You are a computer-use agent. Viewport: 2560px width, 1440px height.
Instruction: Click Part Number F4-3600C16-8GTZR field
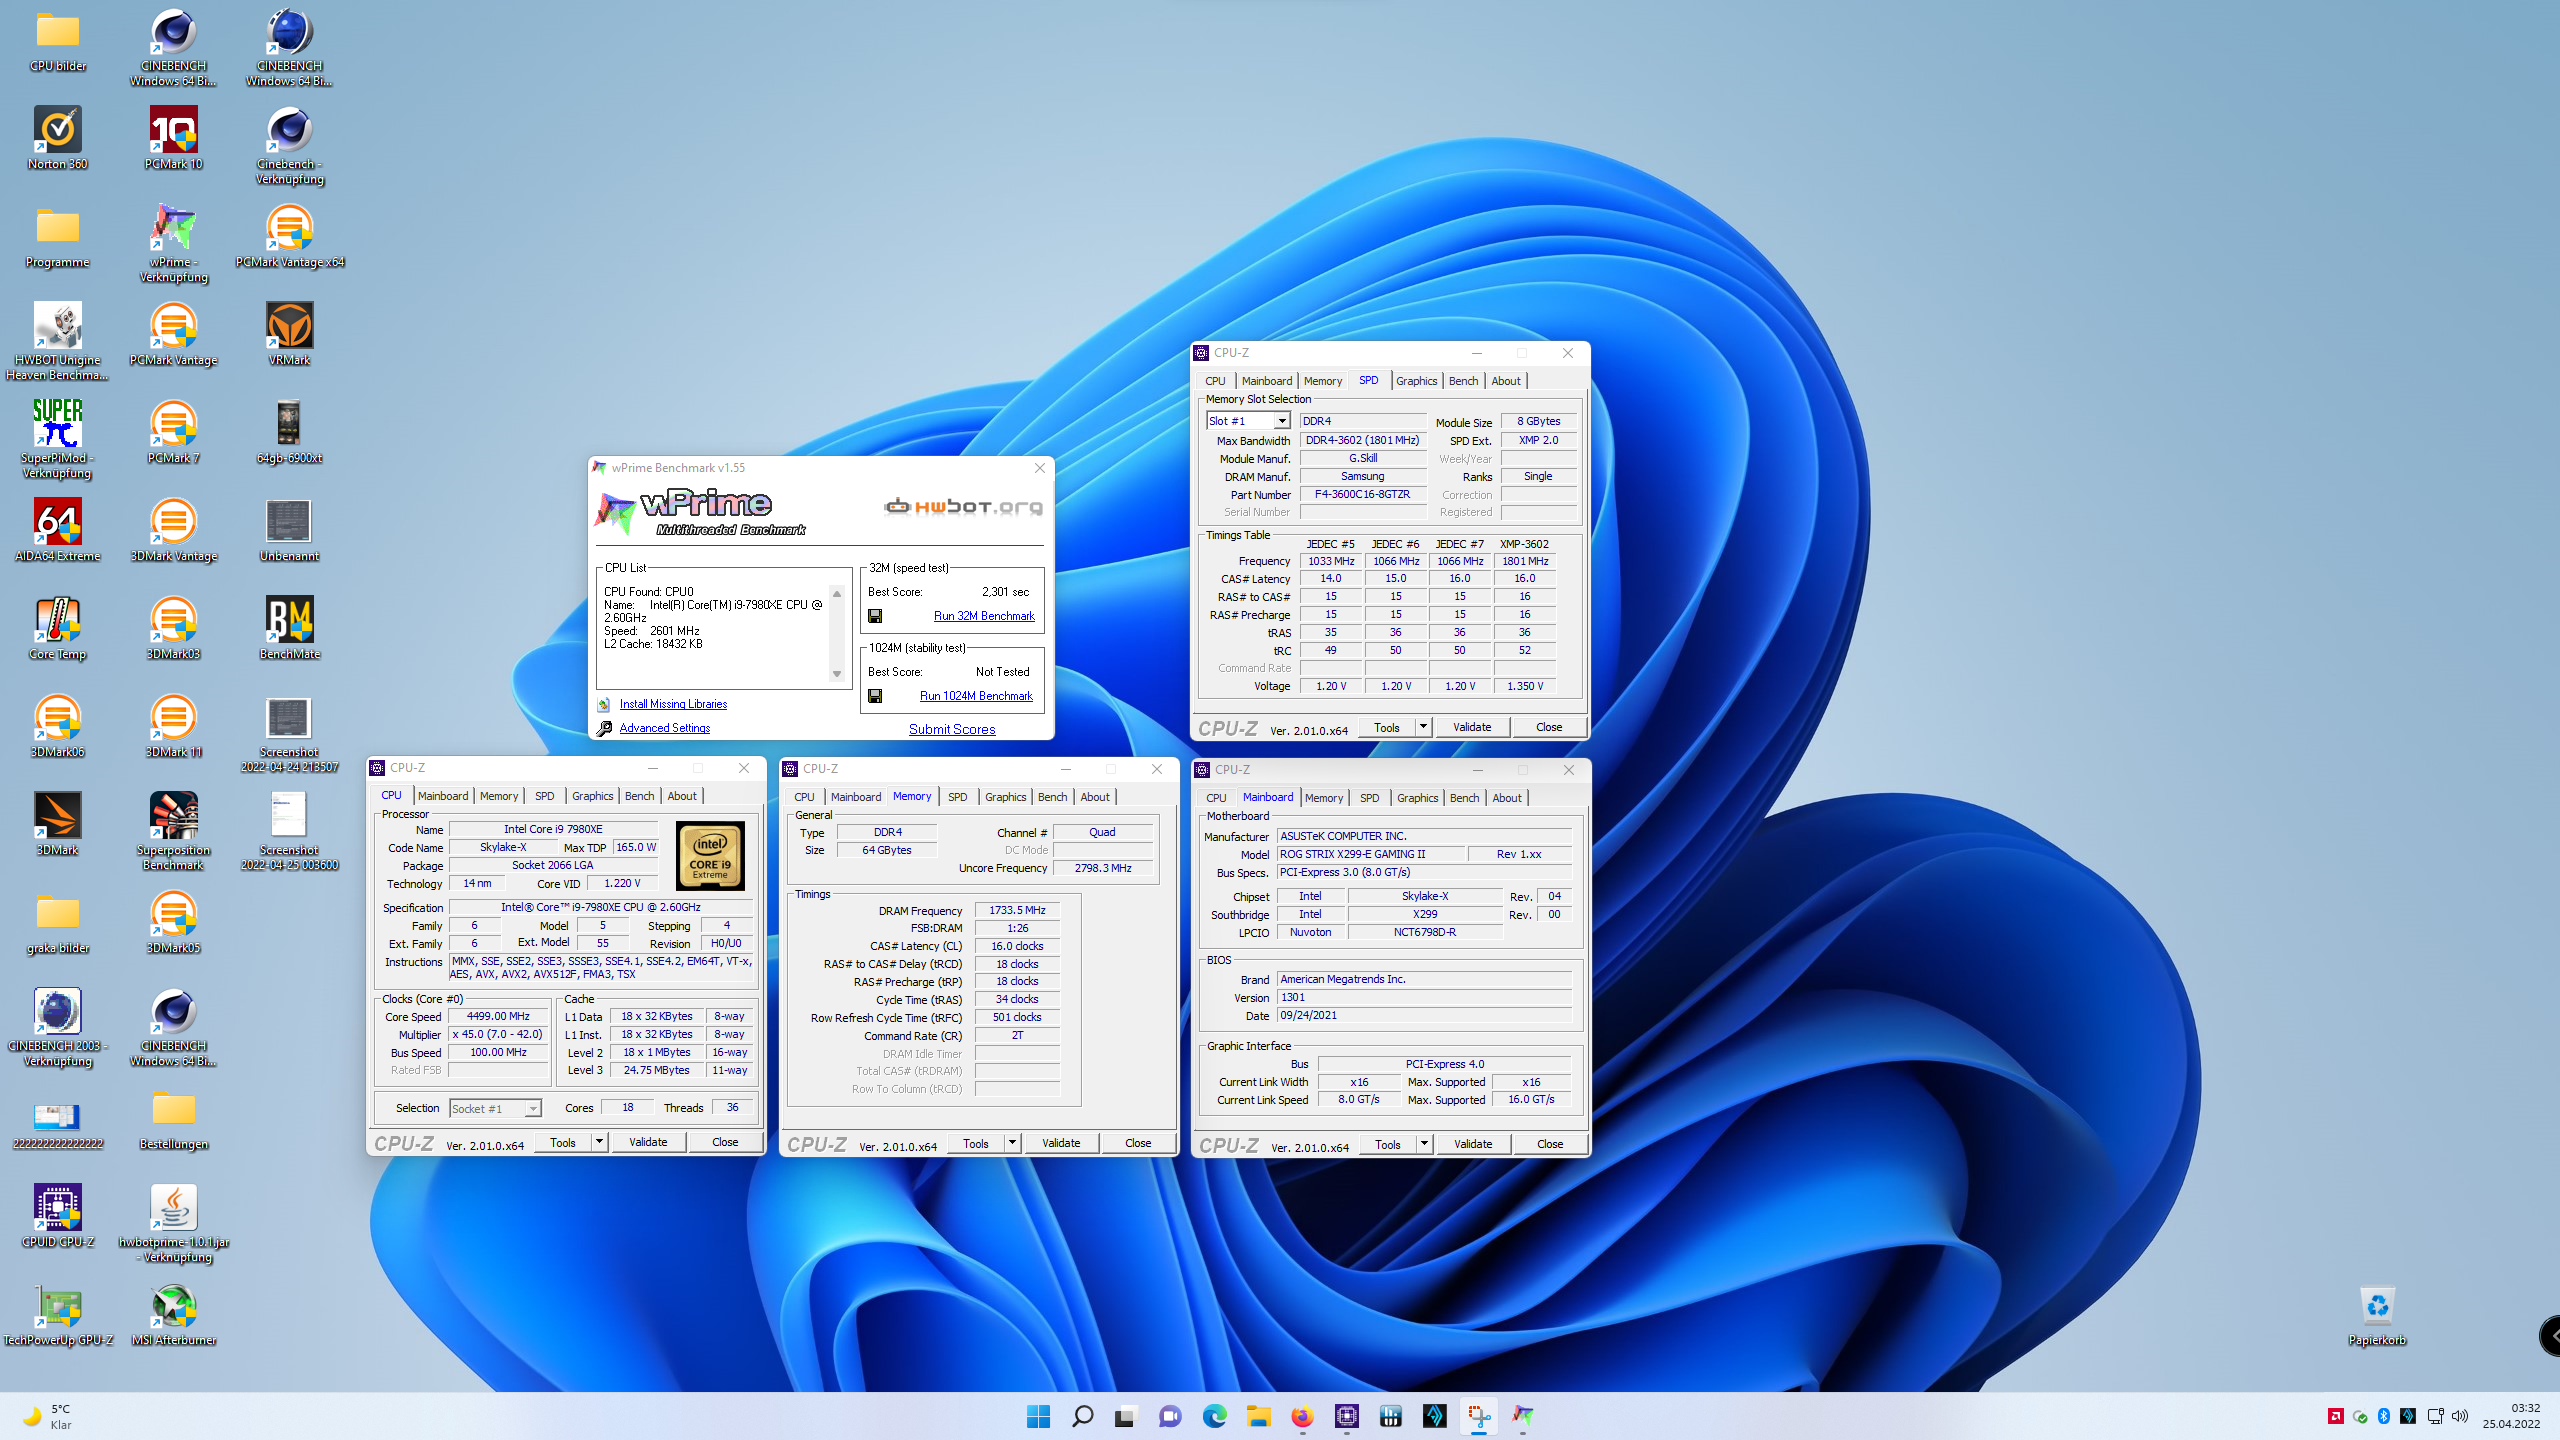point(1362,494)
